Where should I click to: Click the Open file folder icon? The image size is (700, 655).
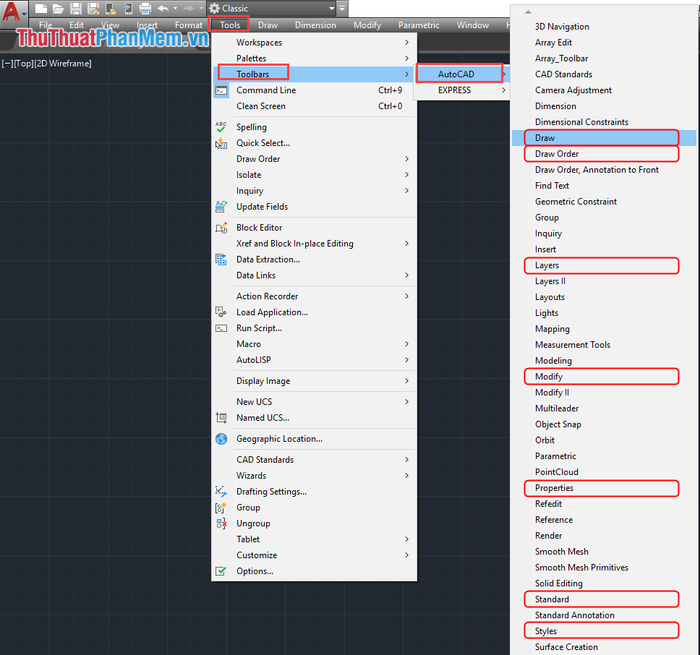coord(58,8)
